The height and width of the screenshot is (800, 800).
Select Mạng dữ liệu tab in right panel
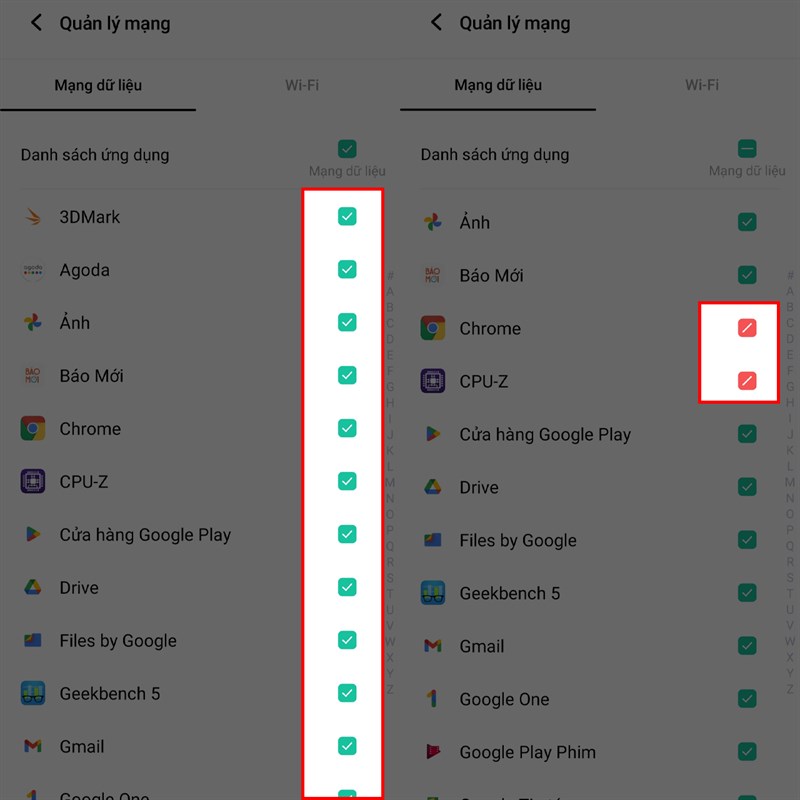[498, 84]
